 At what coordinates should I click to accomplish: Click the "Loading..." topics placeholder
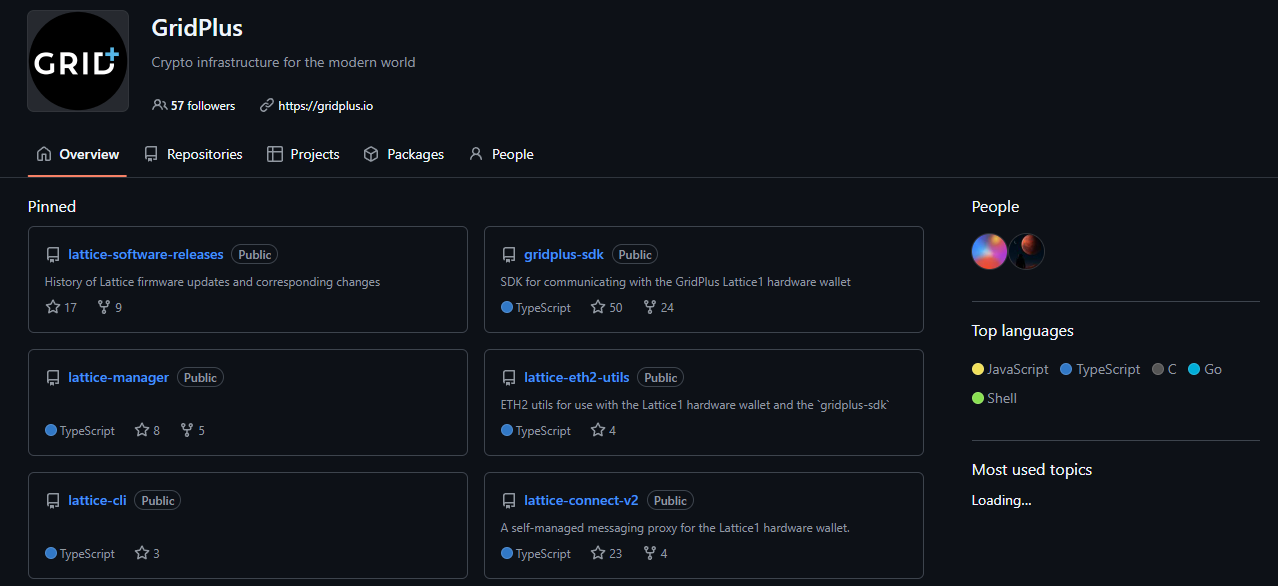1002,500
